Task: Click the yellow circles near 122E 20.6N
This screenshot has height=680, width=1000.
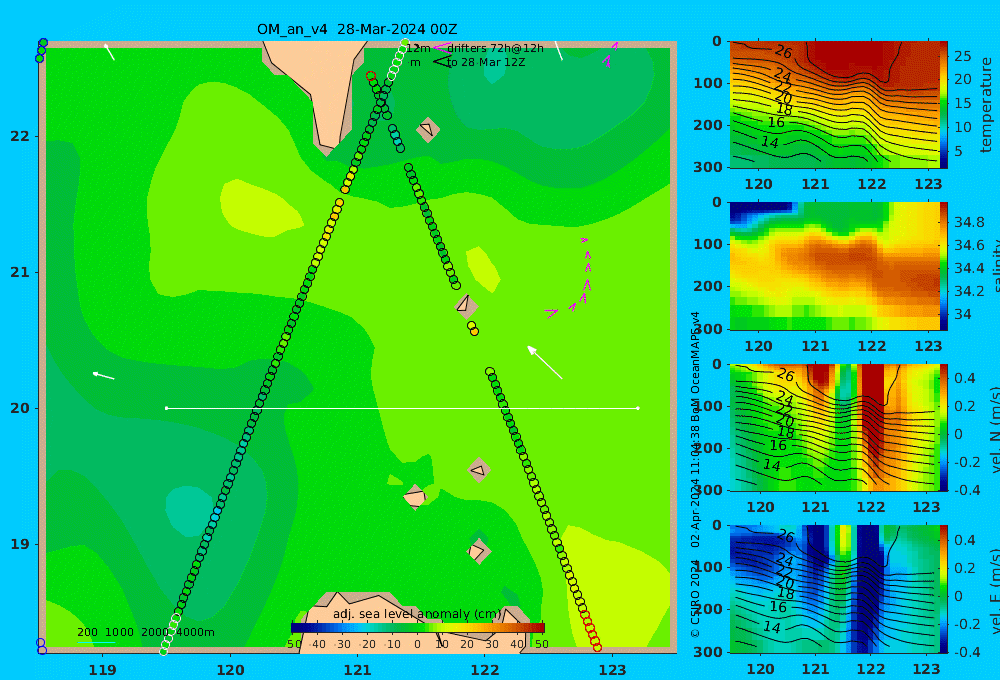Action: (x=473, y=329)
